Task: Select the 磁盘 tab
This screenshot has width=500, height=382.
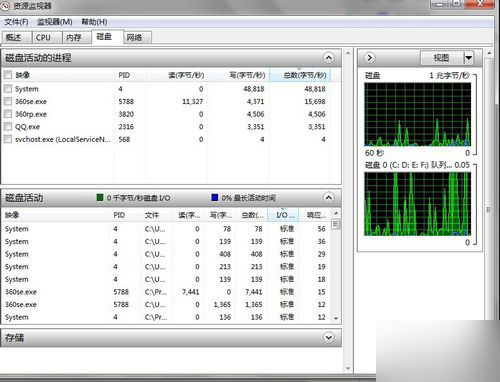Action: [x=107, y=37]
